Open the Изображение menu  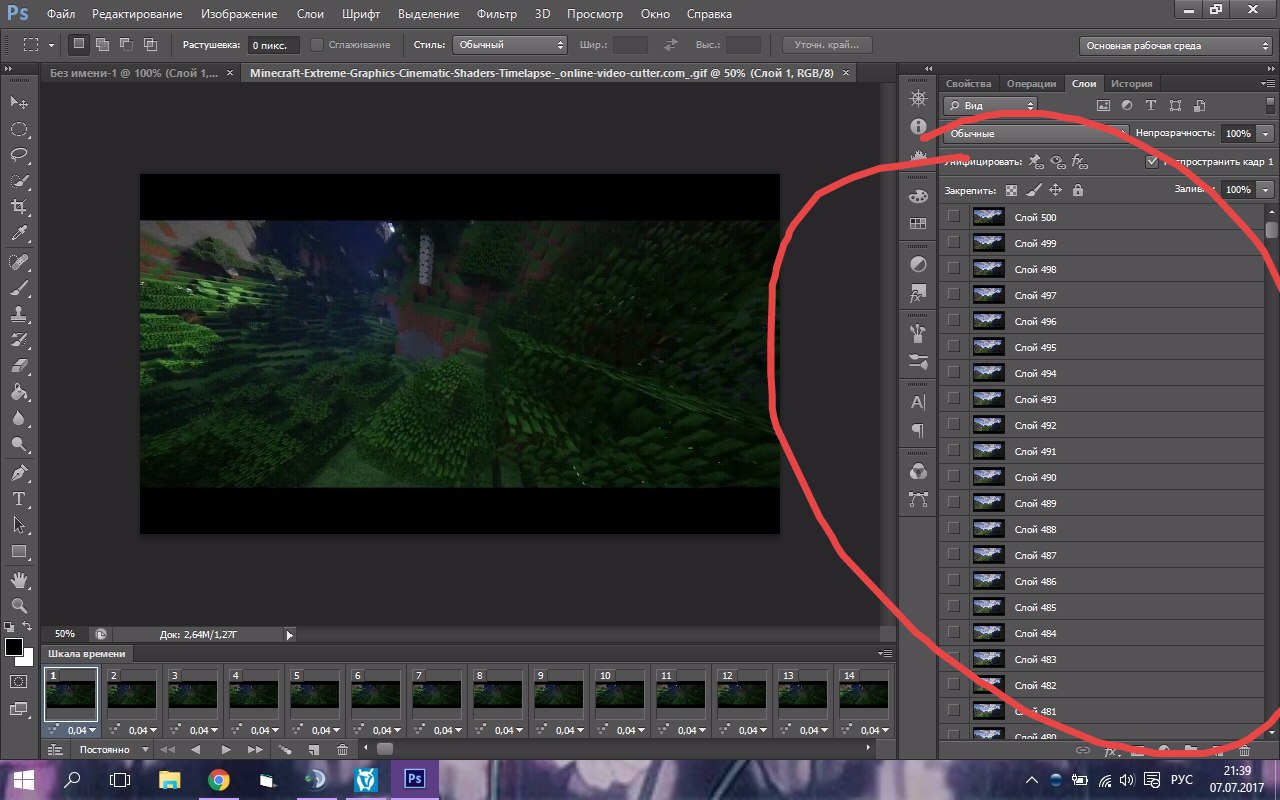[x=239, y=14]
